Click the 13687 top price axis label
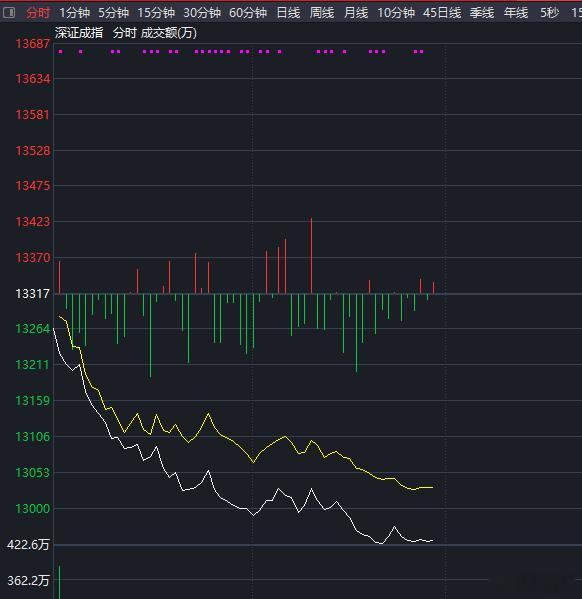 point(33,44)
